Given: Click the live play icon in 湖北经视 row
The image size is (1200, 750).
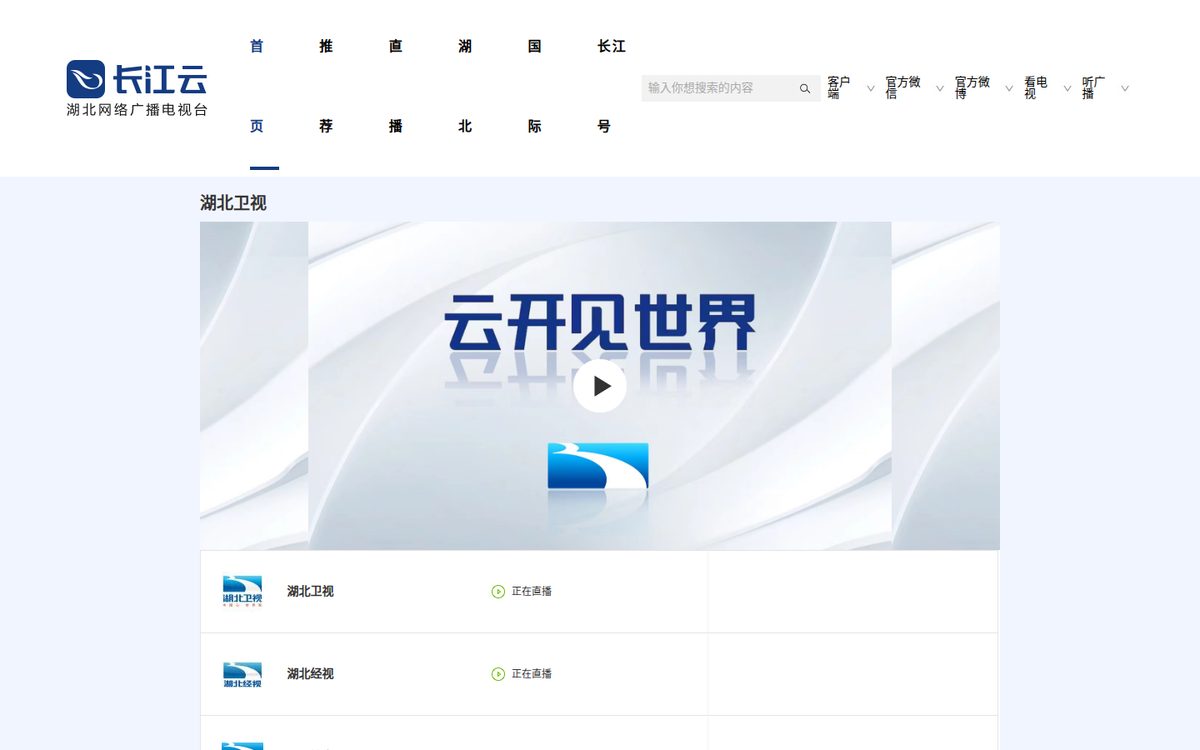Looking at the screenshot, I should [498, 674].
